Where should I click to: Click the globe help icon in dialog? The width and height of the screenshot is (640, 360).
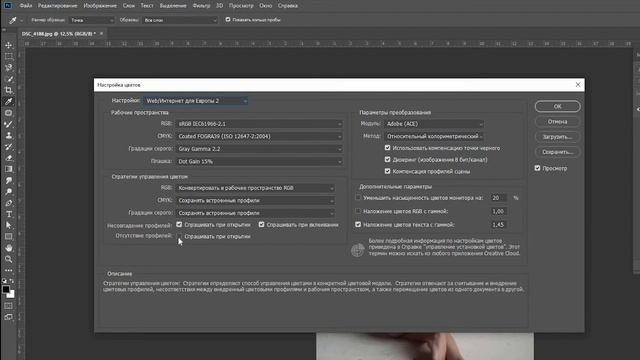click(358, 250)
